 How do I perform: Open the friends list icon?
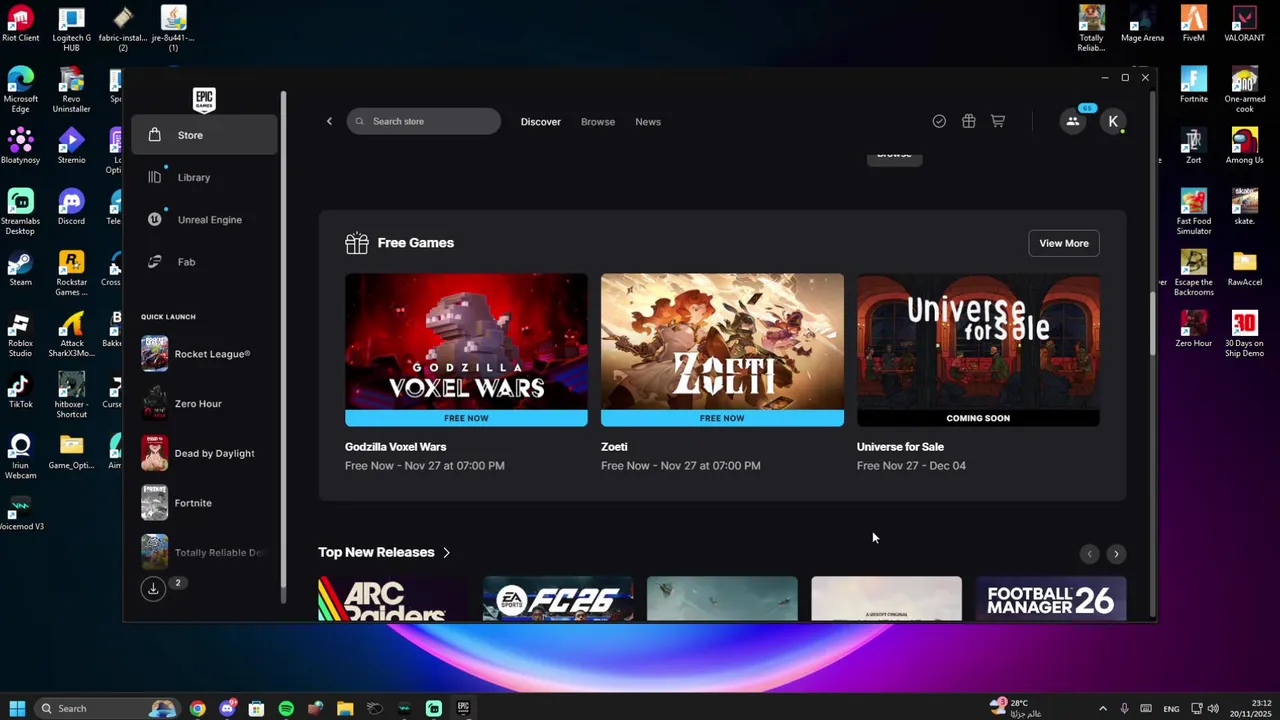(1073, 121)
